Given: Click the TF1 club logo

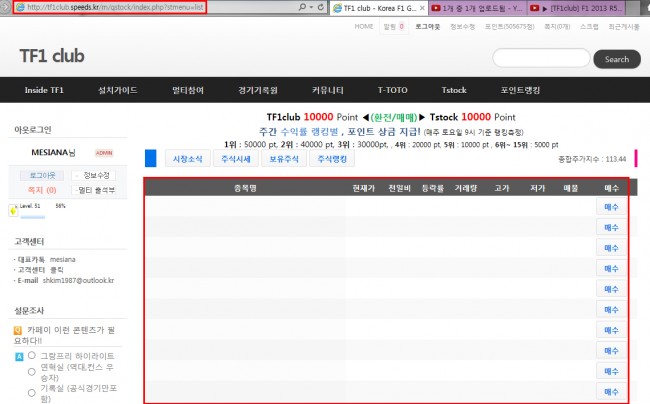Looking at the screenshot, I should 52,56.
